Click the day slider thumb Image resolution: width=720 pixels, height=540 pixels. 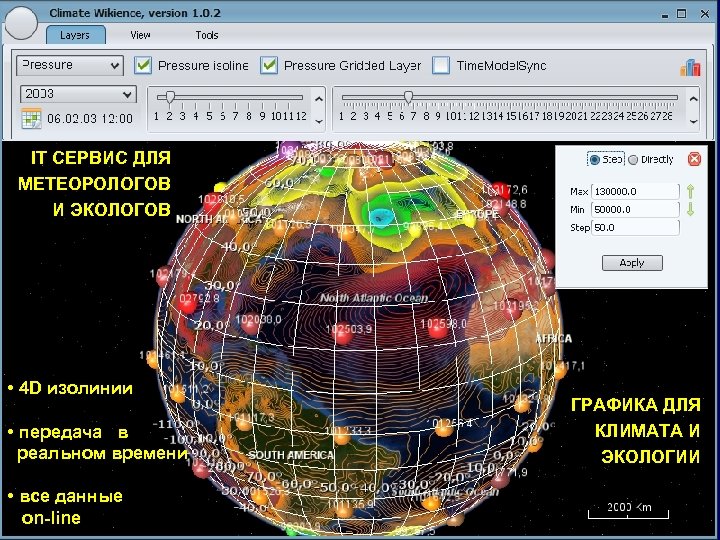(x=408, y=97)
